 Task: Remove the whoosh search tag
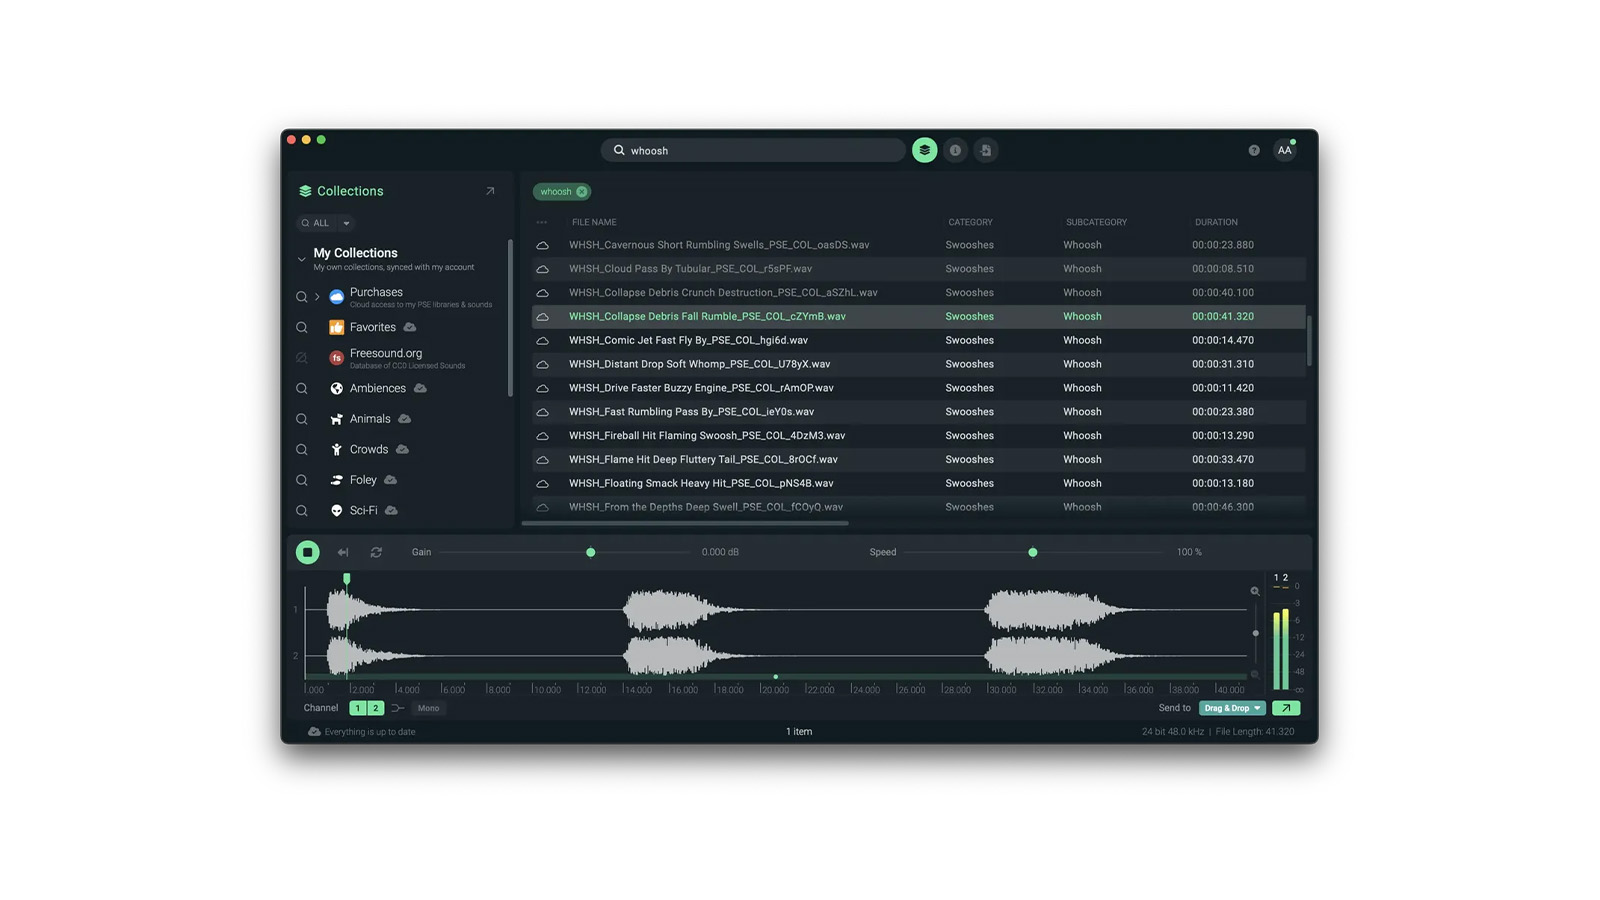pos(582,191)
